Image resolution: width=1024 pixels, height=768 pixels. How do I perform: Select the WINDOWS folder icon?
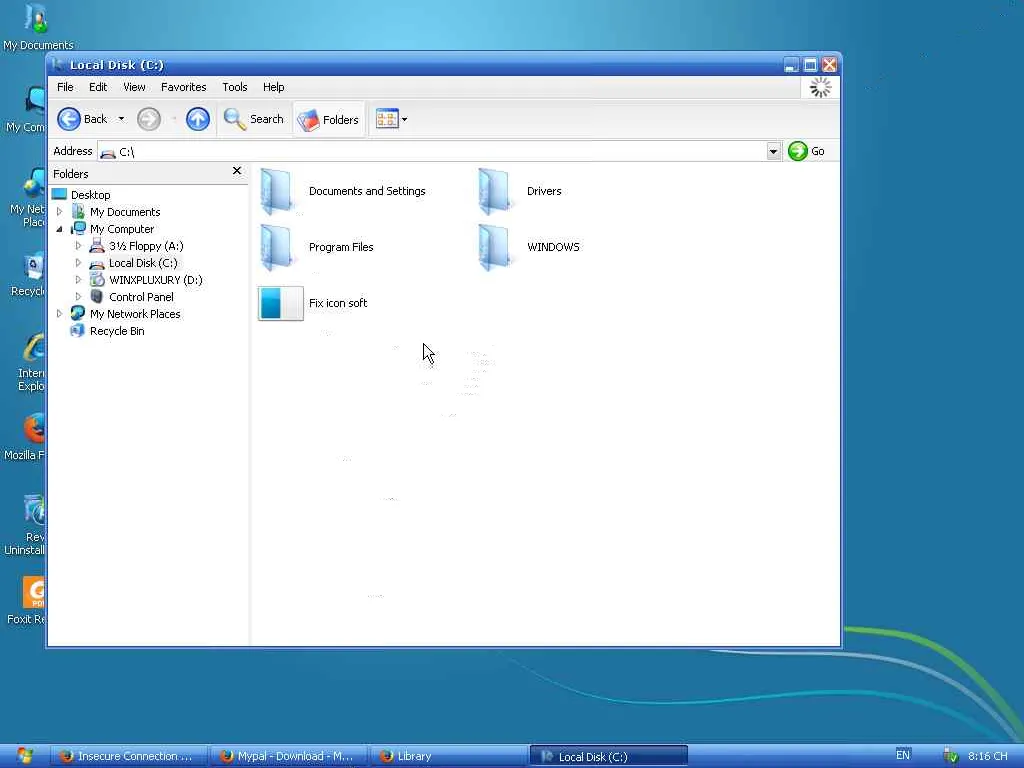(494, 248)
